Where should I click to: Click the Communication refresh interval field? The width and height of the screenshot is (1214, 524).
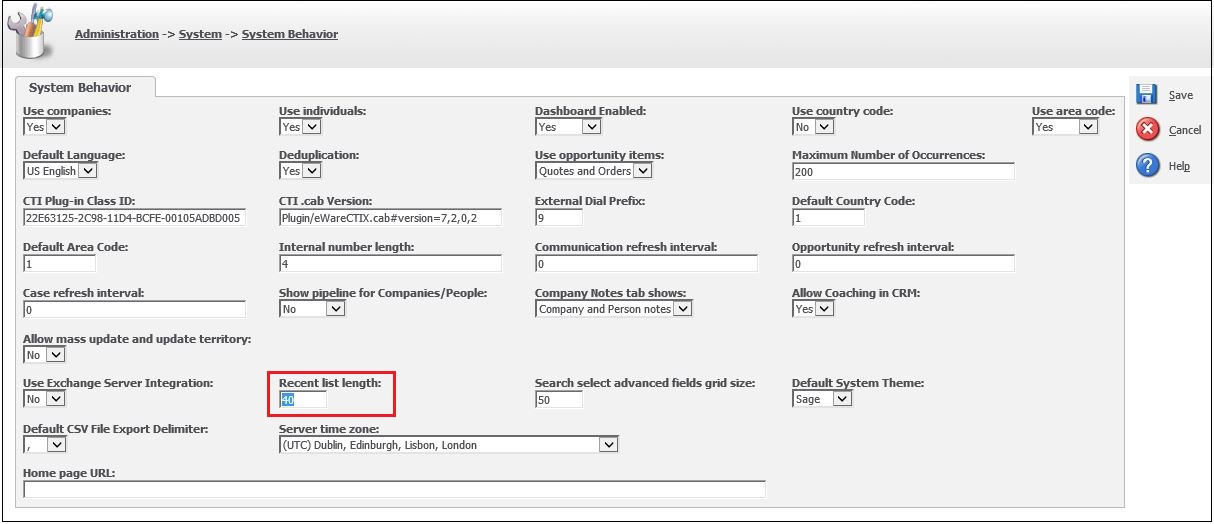pyautogui.click(x=646, y=263)
